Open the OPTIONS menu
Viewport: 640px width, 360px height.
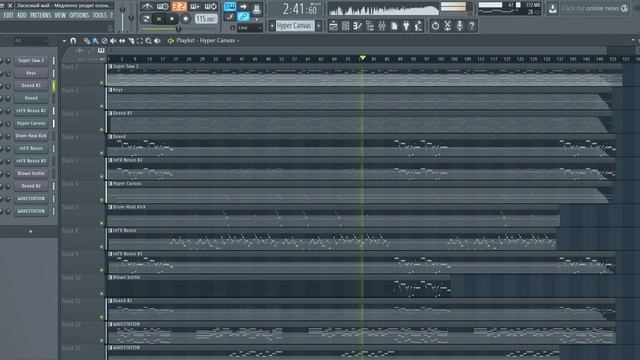79,15
